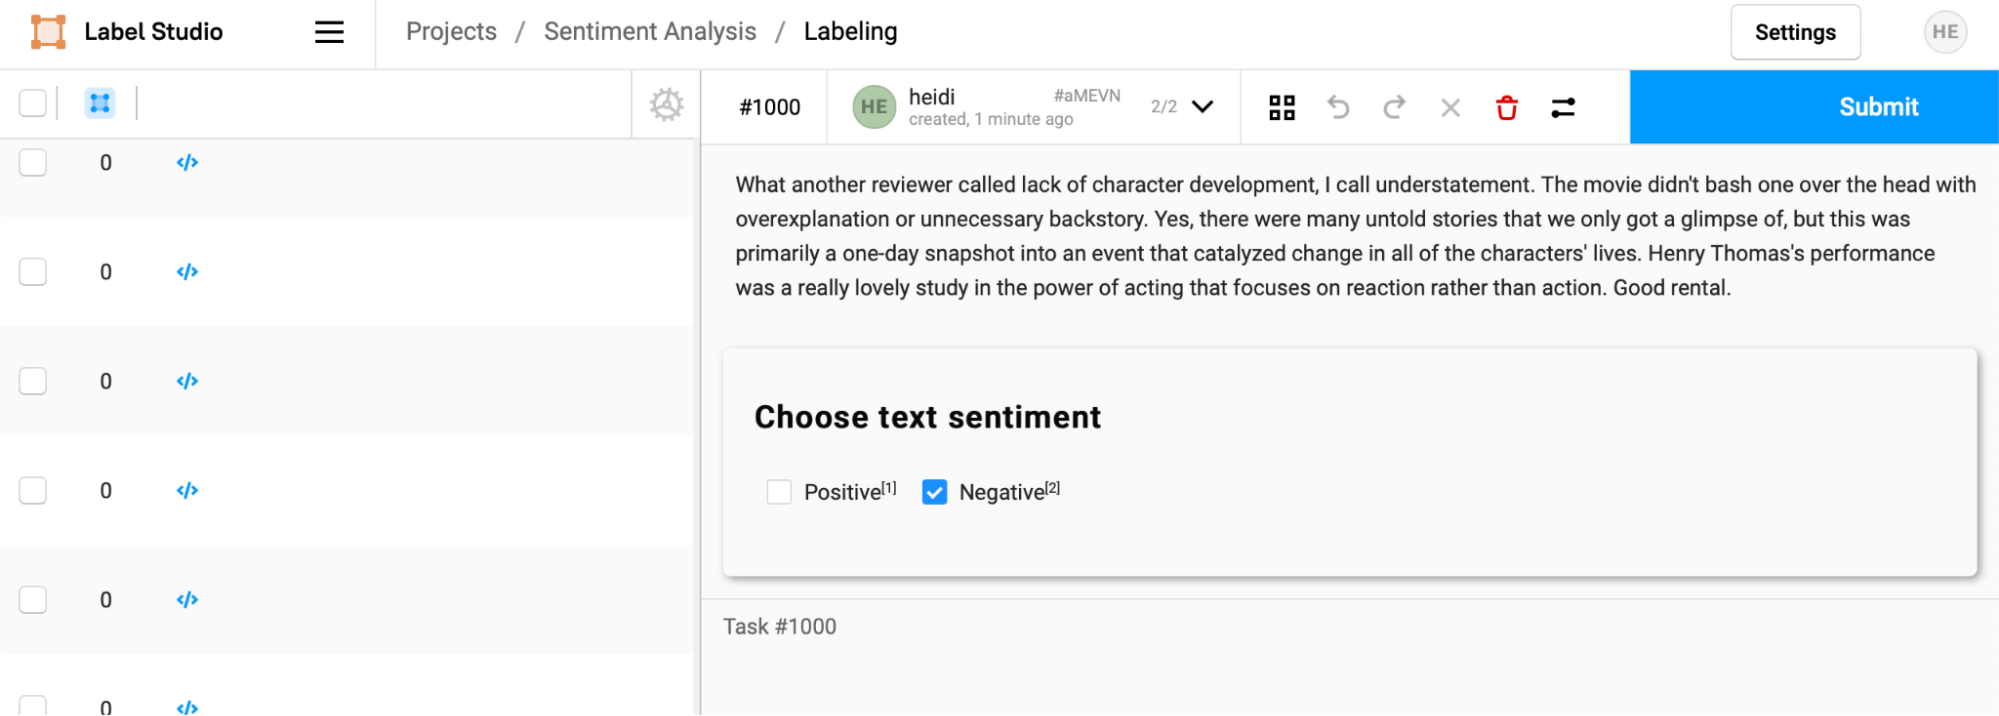The width and height of the screenshot is (1999, 716).
Task: Uncheck the Negative sentiment checkbox
Action: [x=934, y=492]
